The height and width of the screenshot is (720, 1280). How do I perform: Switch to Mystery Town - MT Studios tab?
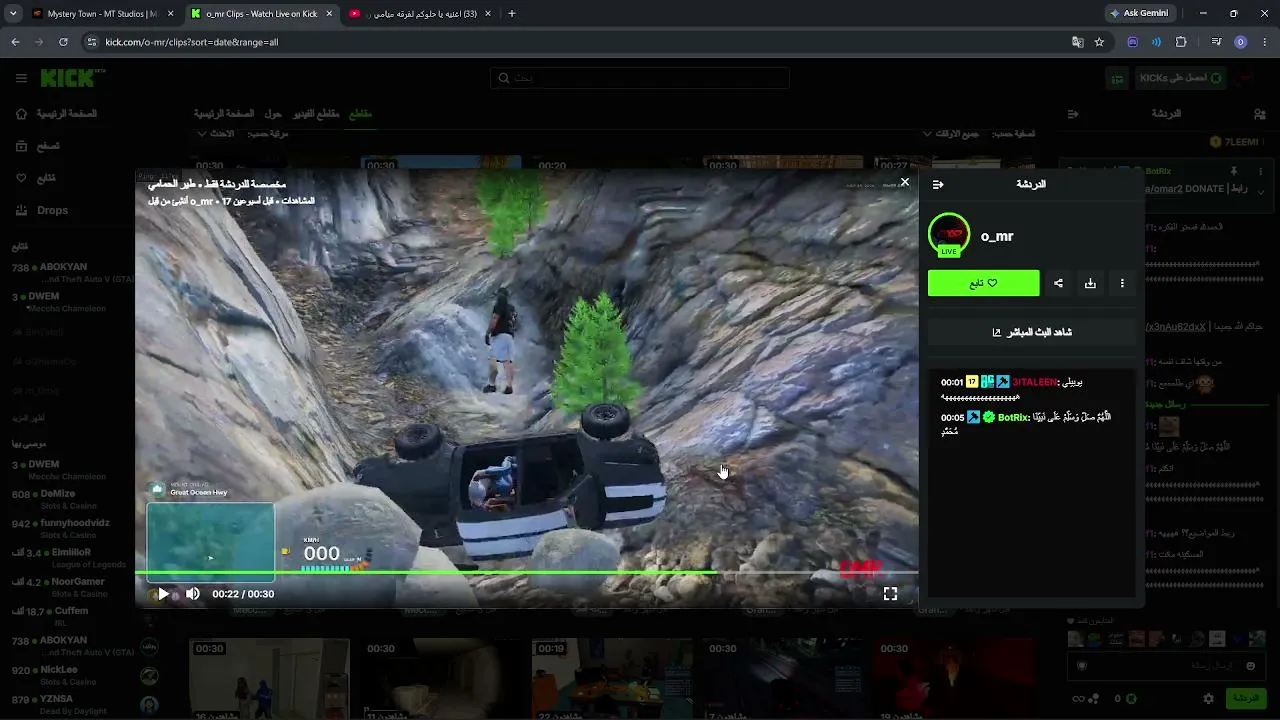104,14
